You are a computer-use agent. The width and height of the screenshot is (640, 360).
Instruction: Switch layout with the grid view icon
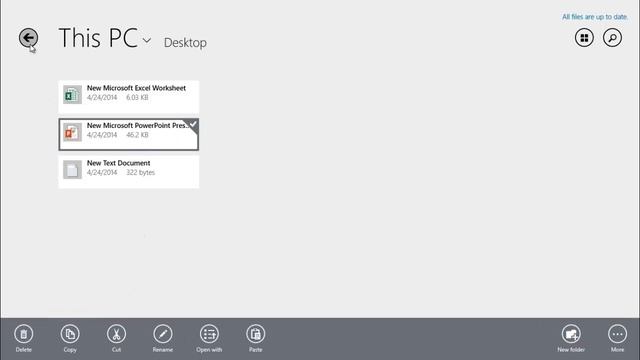click(x=584, y=38)
